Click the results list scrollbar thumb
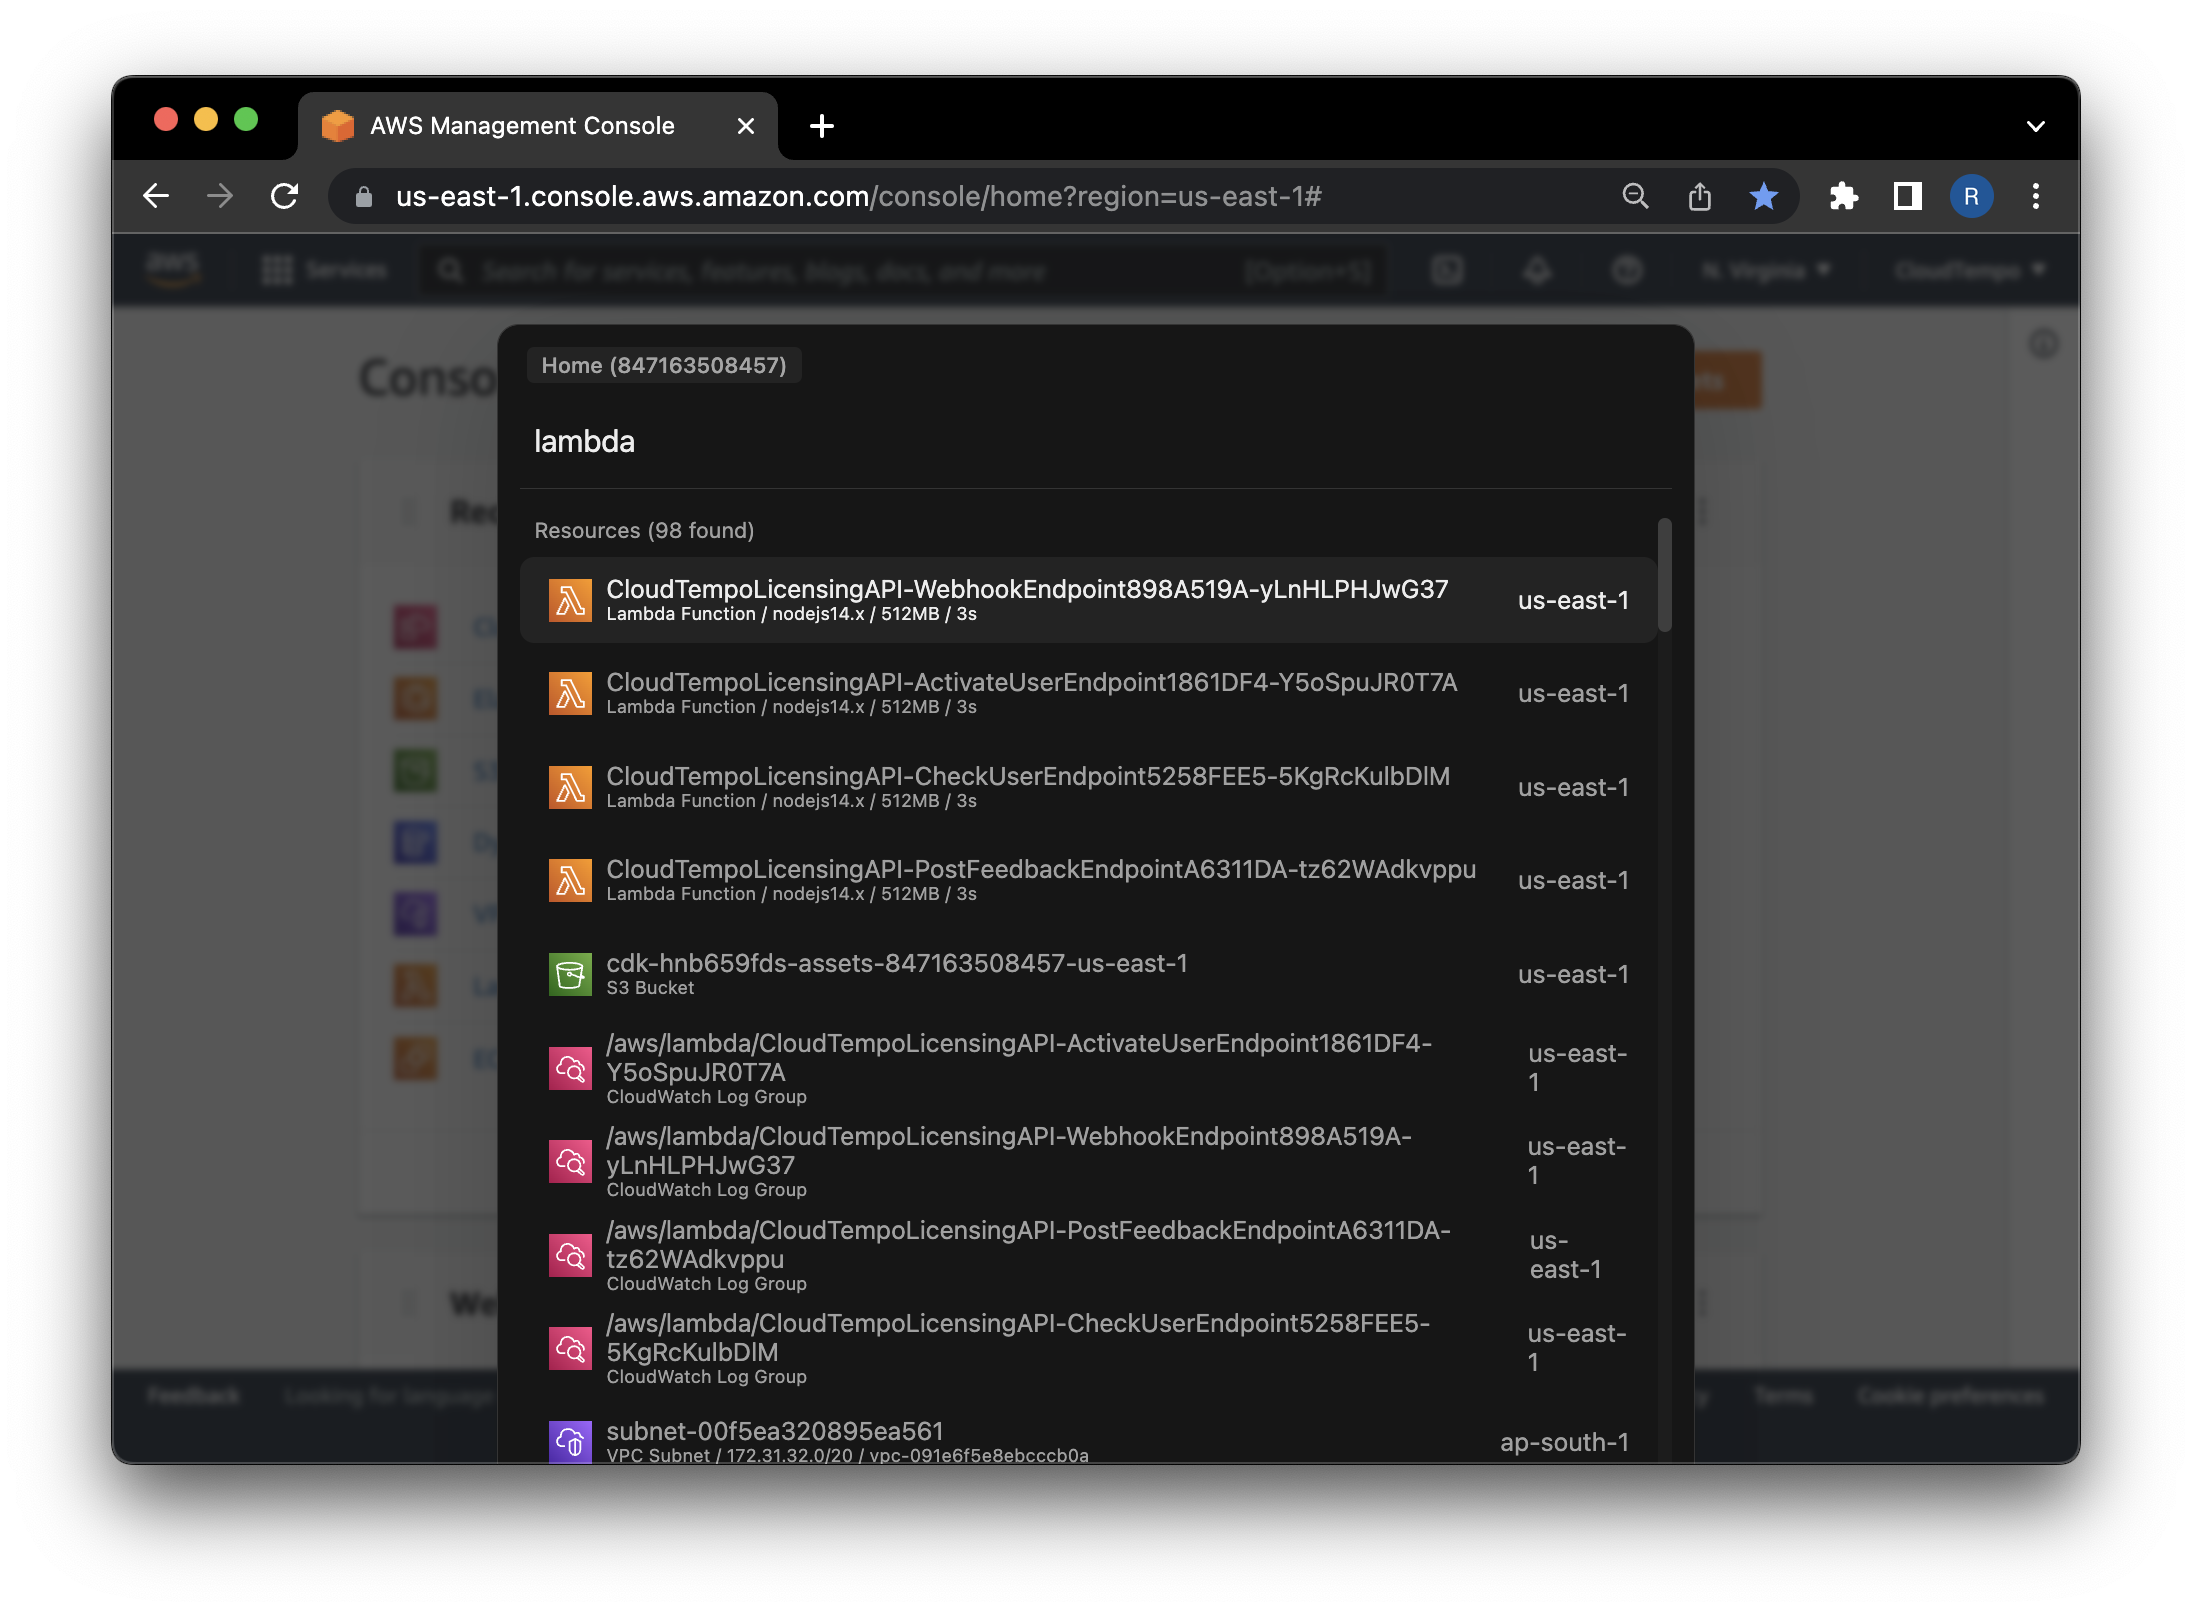 click(1664, 574)
